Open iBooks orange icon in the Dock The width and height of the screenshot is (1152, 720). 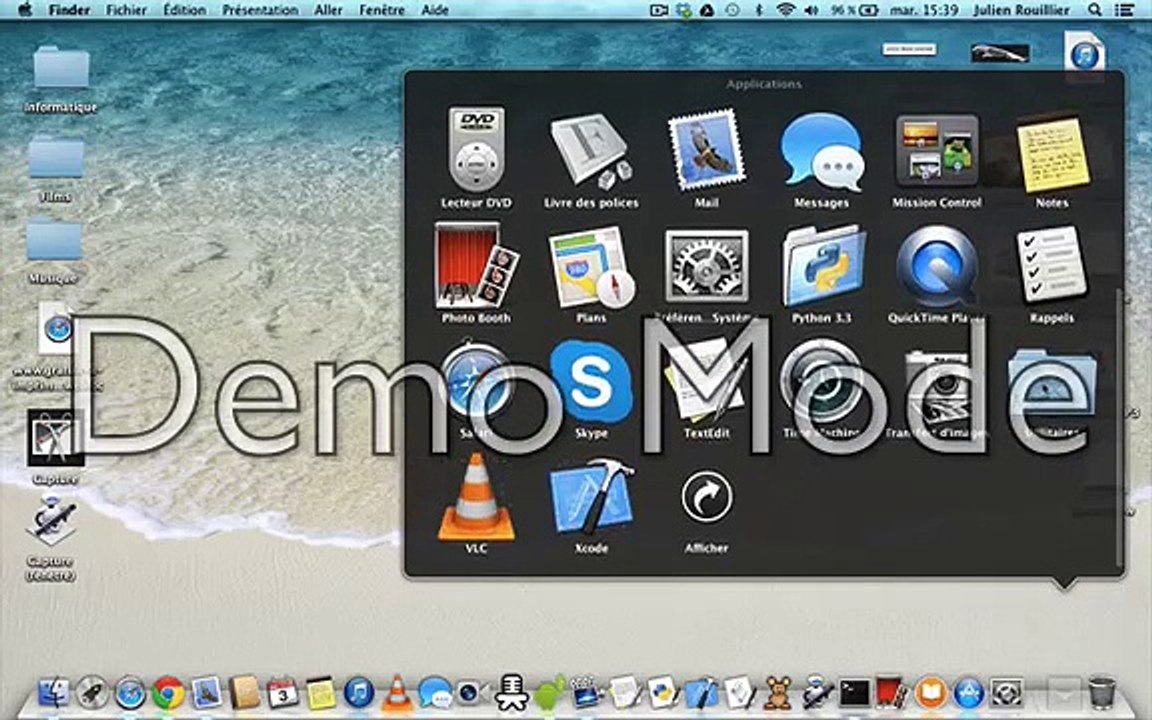pyautogui.click(x=930, y=693)
